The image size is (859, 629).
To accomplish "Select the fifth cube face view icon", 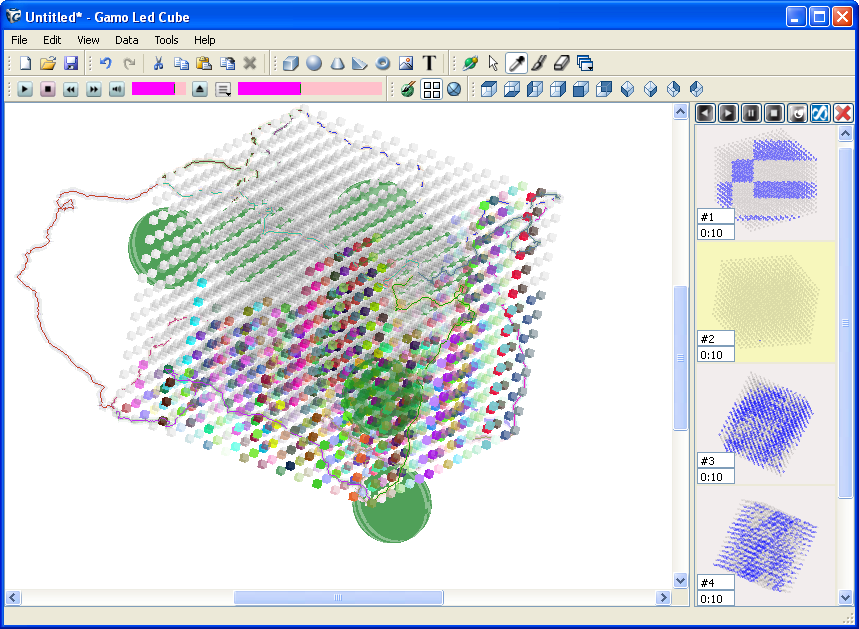I will pos(581,89).
